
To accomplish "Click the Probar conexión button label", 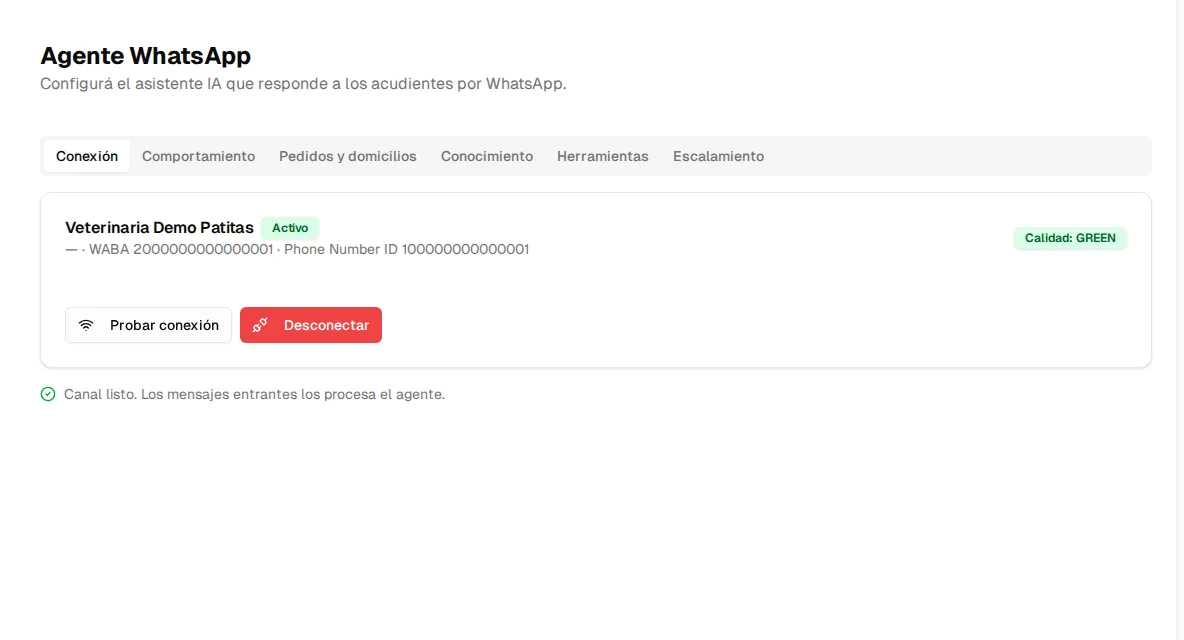I will coord(165,325).
